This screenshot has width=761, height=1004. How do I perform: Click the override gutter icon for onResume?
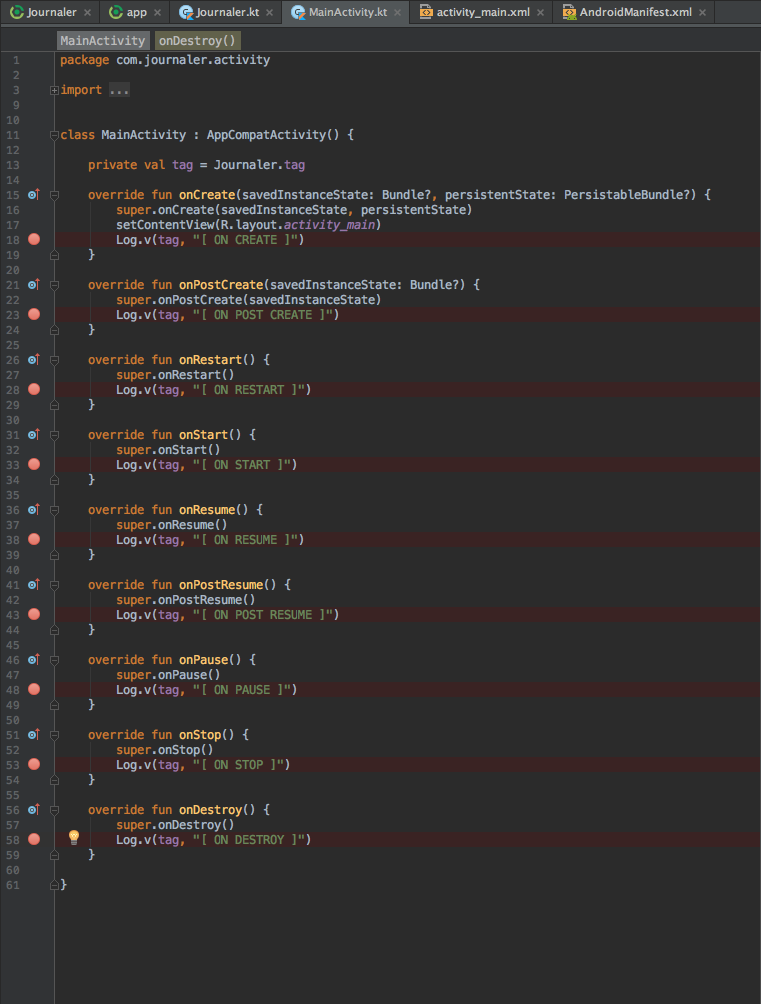click(x=33, y=510)
